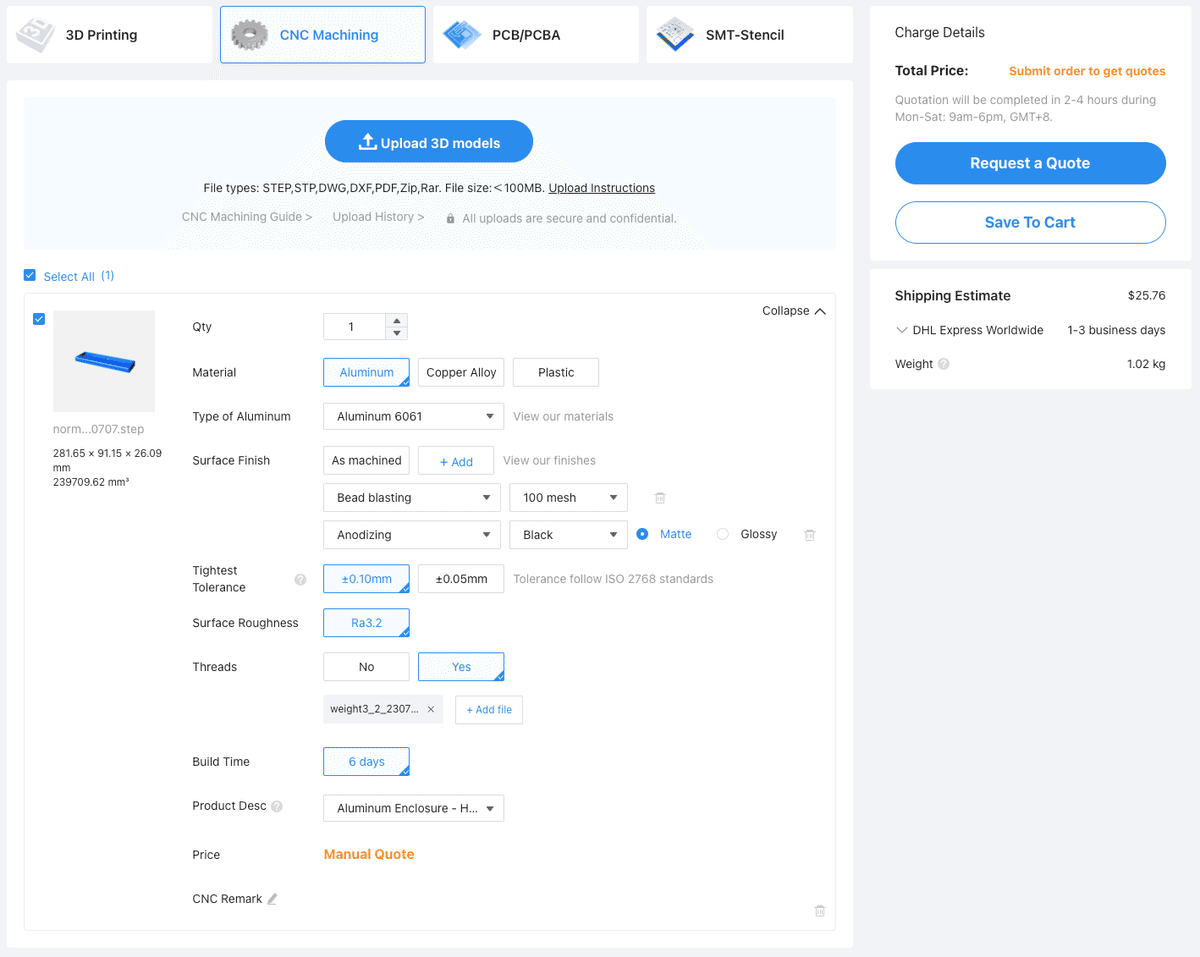The width and height of the screenshot is (1200, 957).
Task: Click the Tightest Tolerance help icon
Action: (x=300, y=579)
